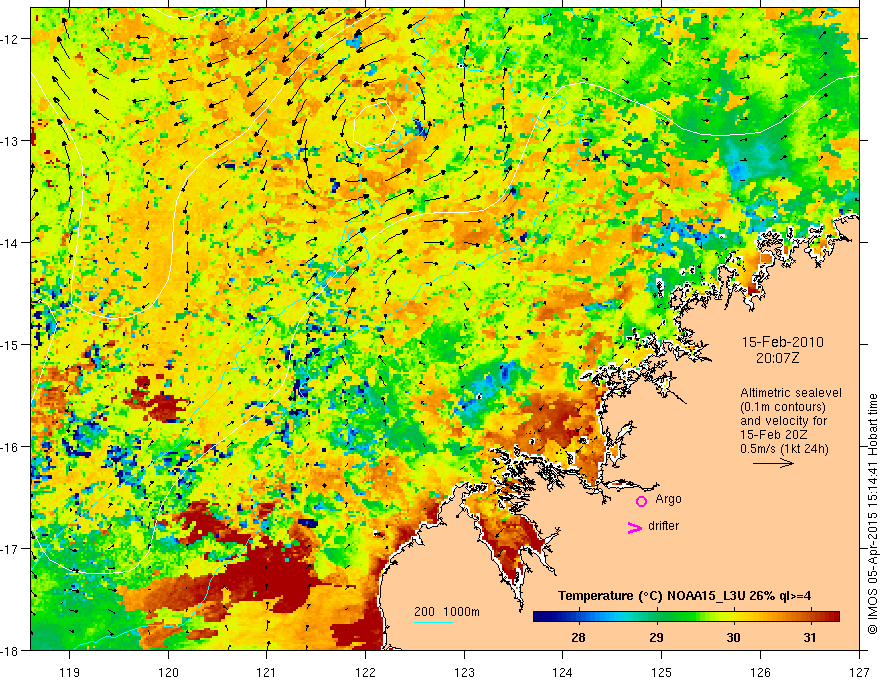Click latitude axis label -17
This screenshot has height=680, width=880.
pos(11,549)
